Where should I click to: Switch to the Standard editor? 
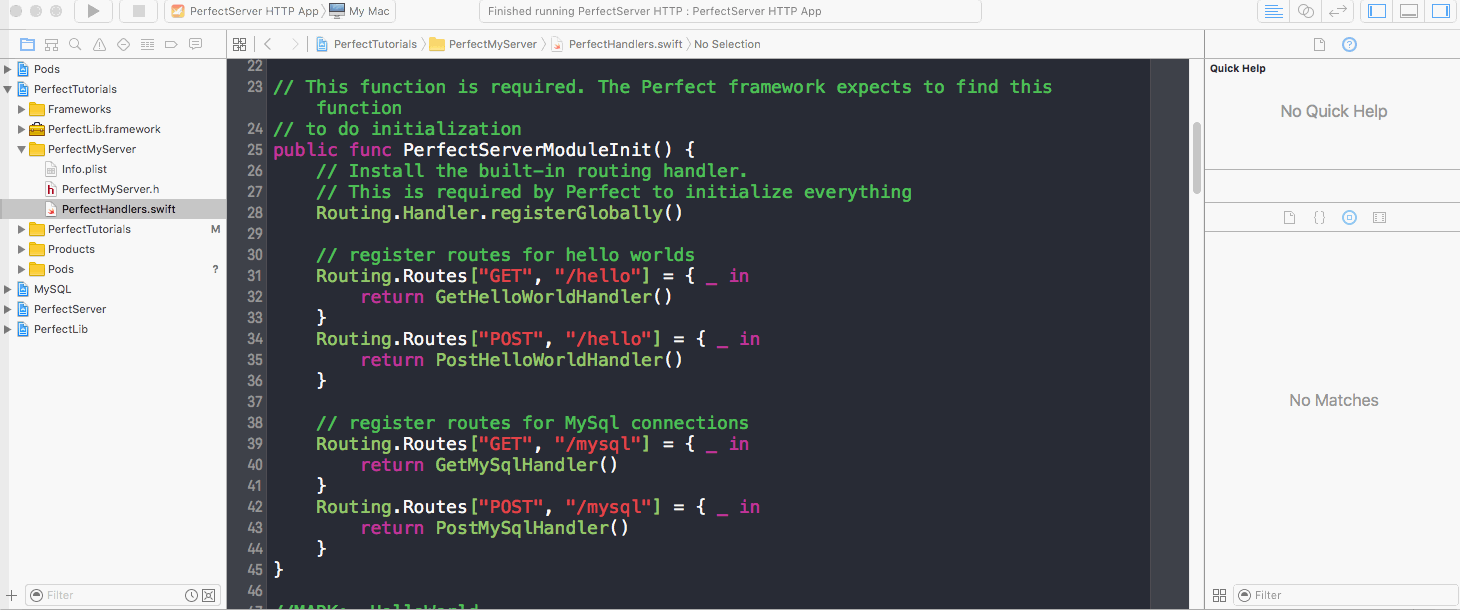point(1273,12)
